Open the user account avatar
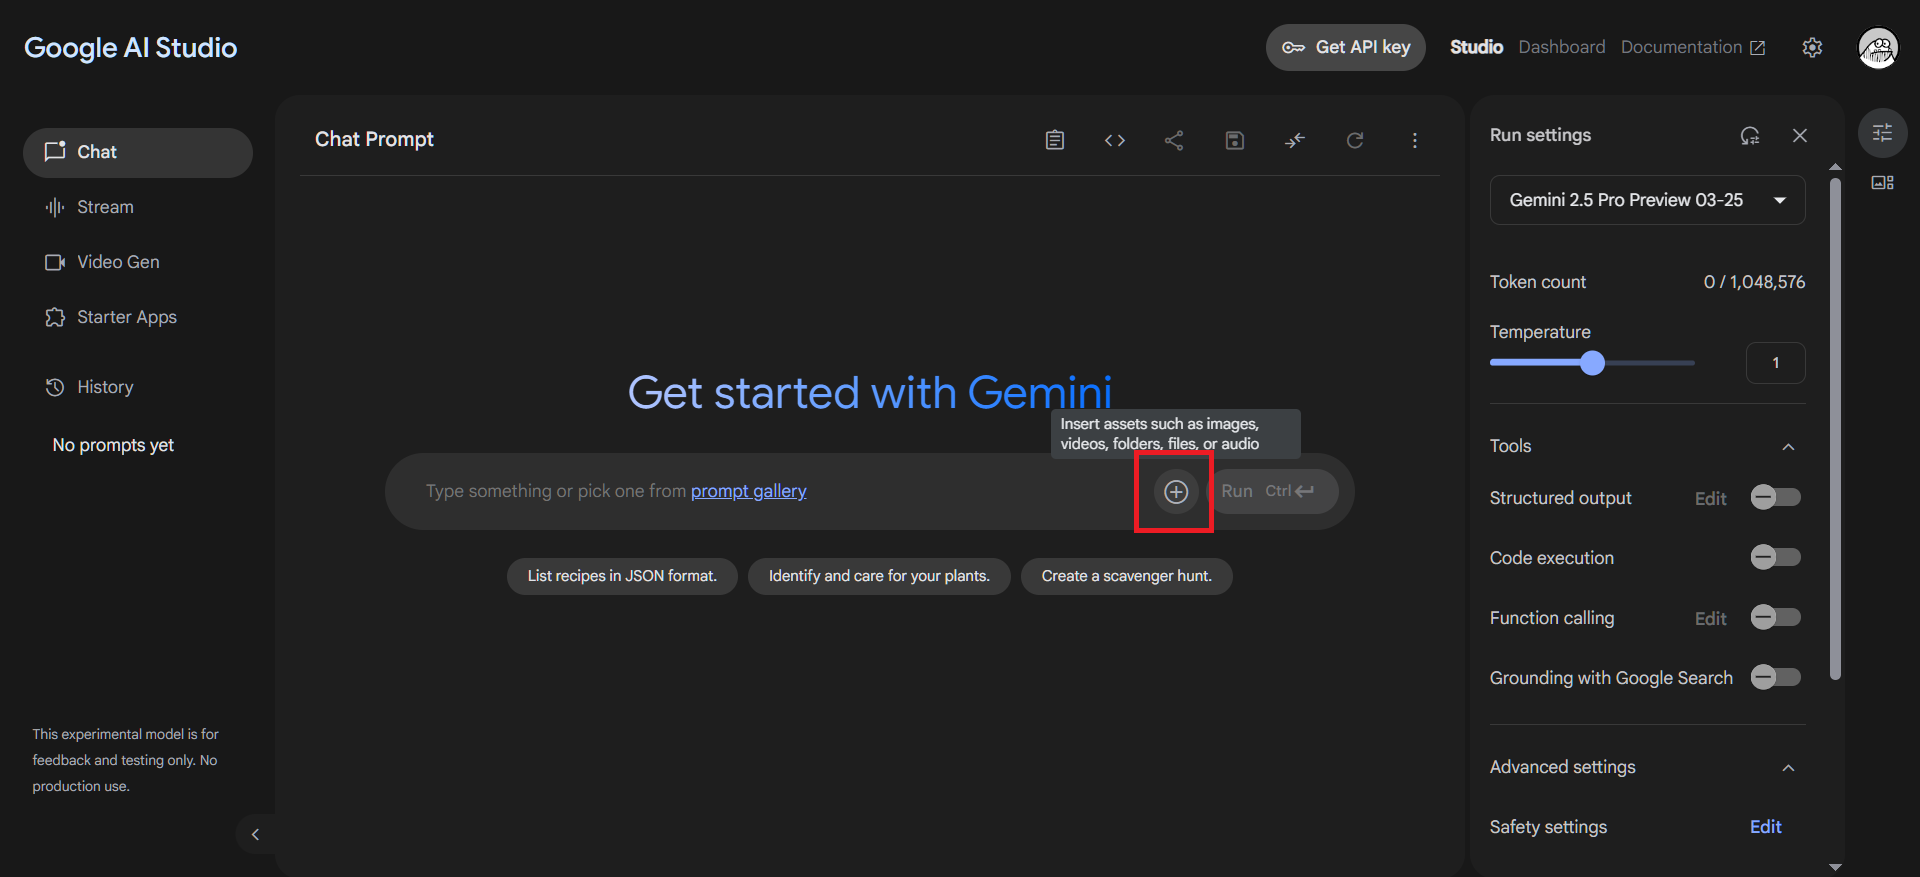1920x877 pixels. tap(1877, 47)
